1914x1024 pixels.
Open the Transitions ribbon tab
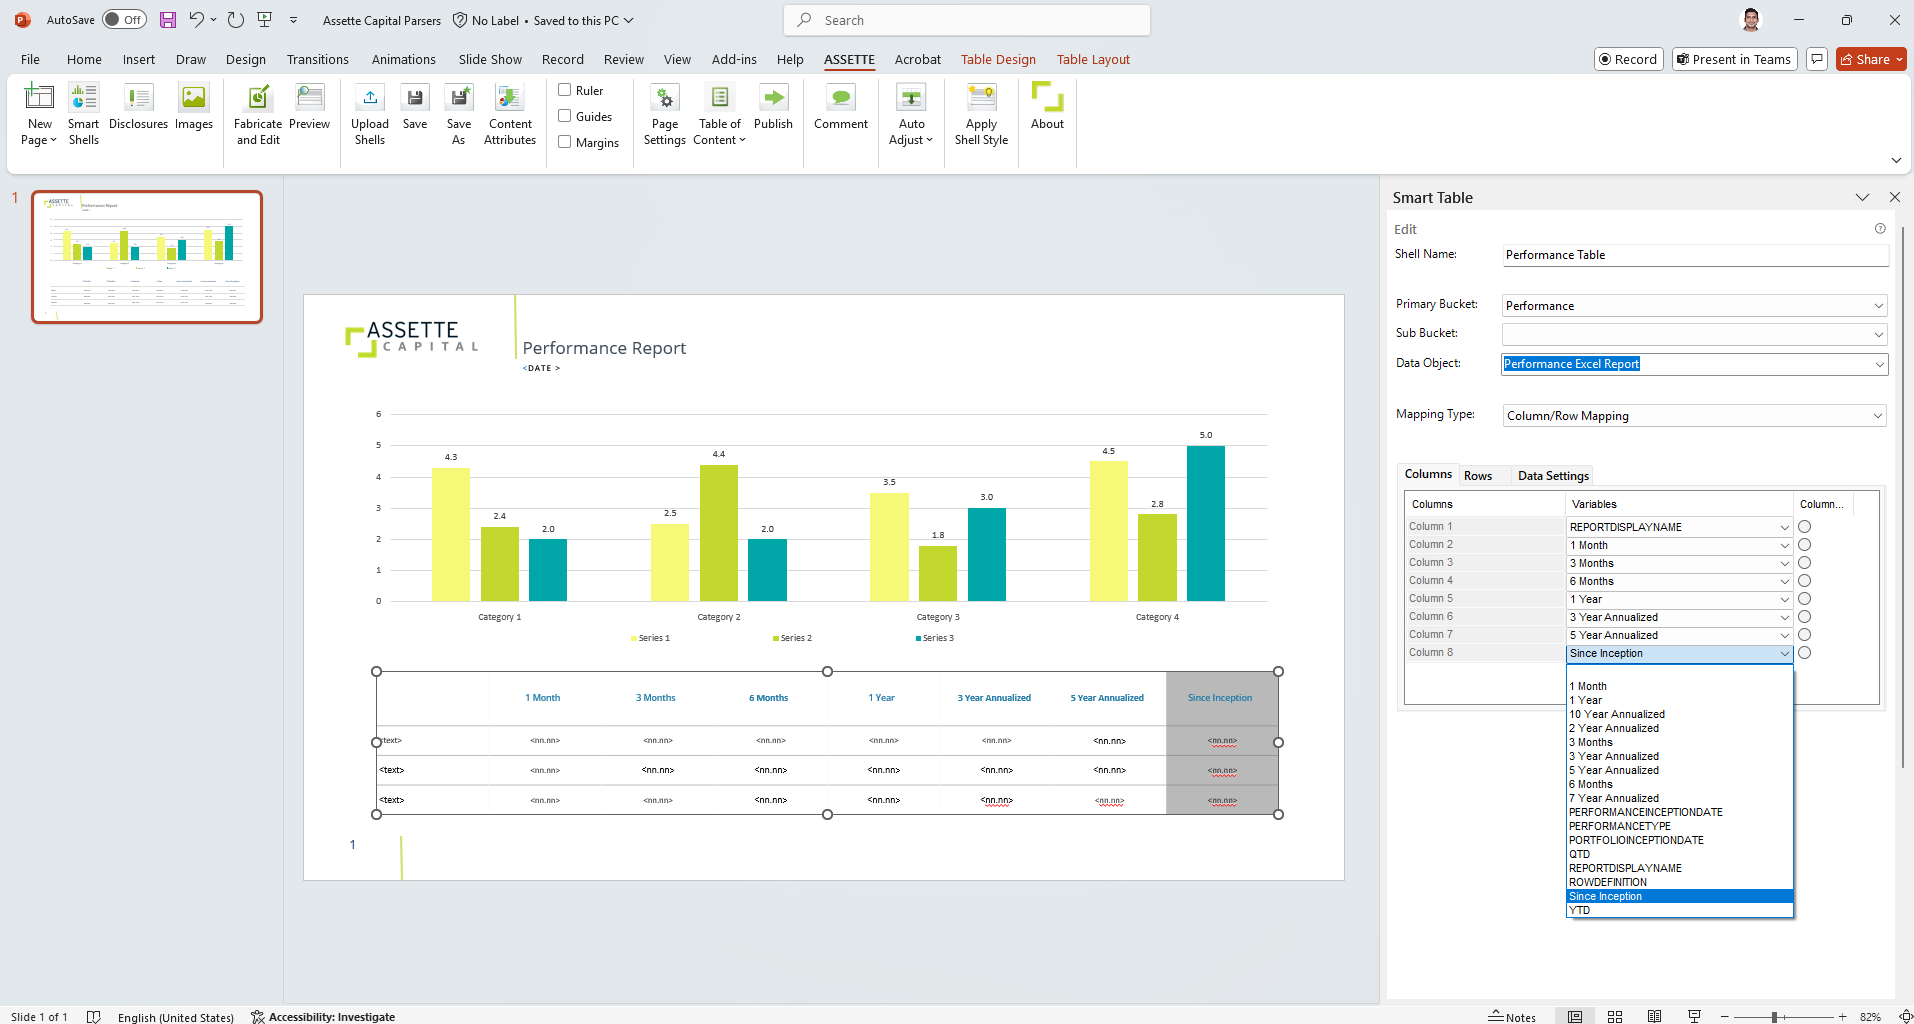pyautogui.click(x=318, y=59)
